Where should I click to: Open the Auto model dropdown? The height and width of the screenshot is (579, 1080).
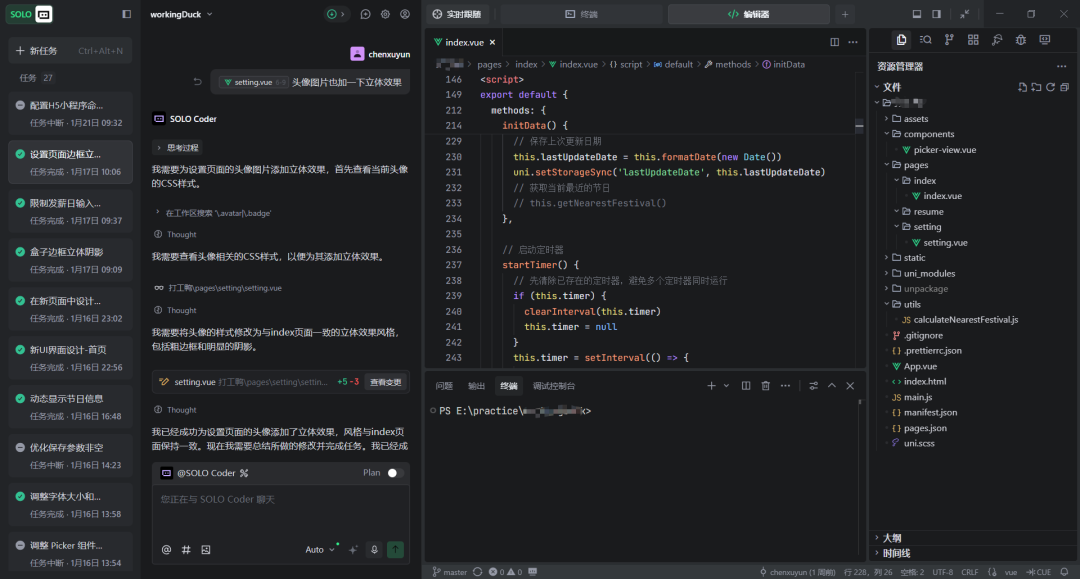(319, 549)
